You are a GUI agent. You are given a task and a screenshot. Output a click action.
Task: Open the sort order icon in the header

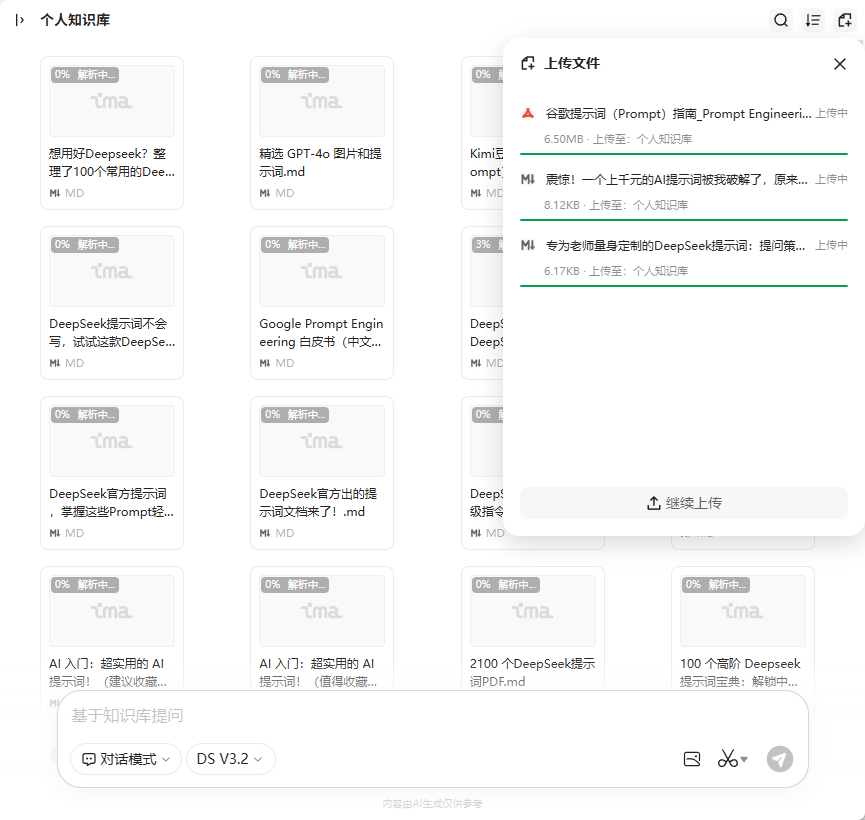coord(813,20)
